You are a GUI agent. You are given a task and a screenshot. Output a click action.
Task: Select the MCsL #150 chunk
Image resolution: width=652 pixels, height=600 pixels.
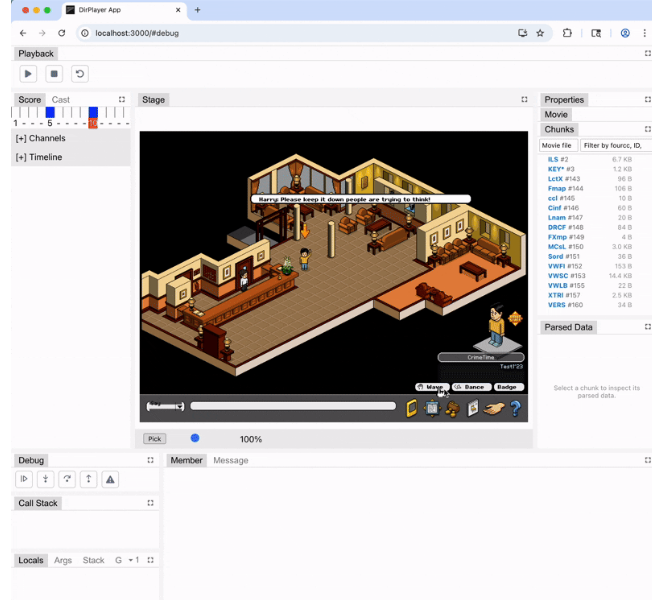590,247
